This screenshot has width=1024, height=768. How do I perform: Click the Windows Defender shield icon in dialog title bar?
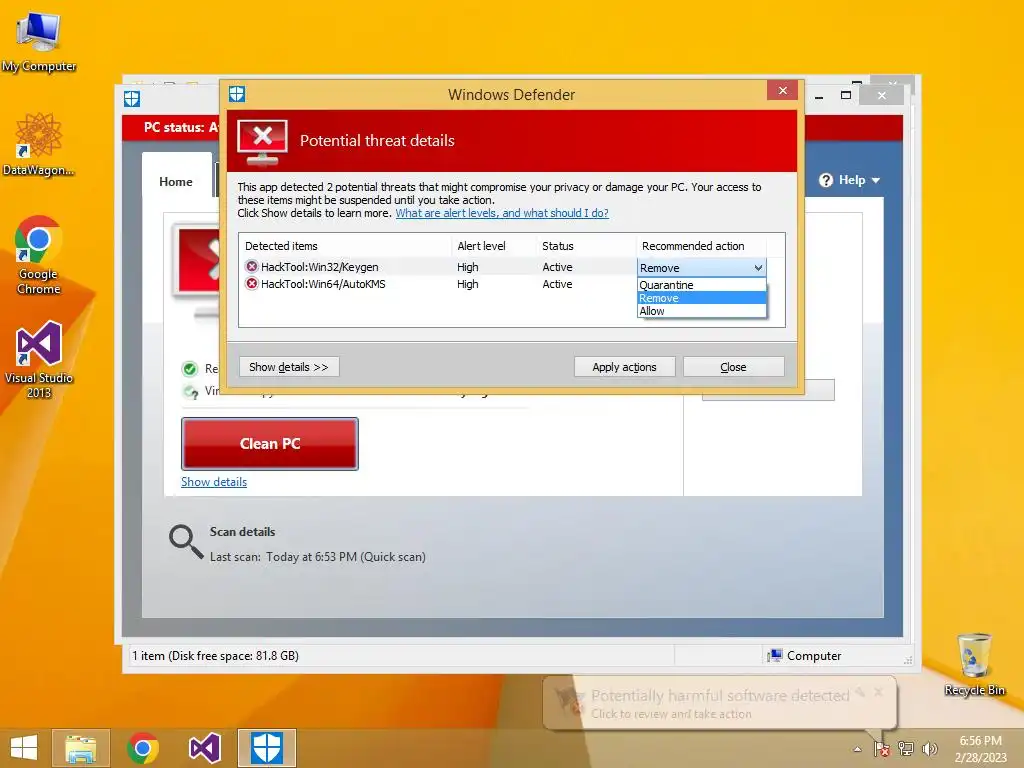(237, 94)
